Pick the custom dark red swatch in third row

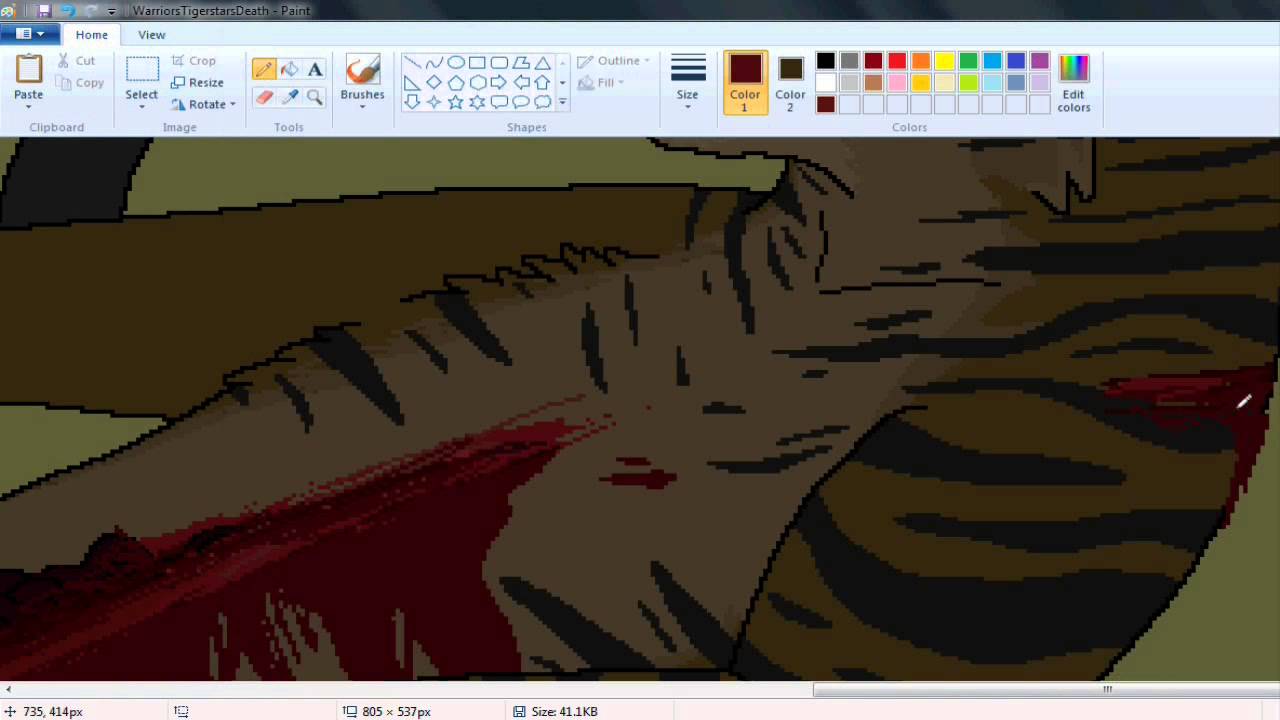825,104
